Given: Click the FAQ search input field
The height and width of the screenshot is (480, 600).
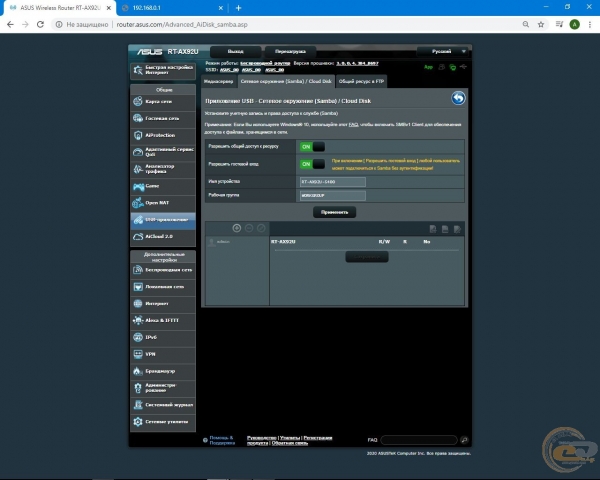Looking at the screenshot, I should click(419, 440).
